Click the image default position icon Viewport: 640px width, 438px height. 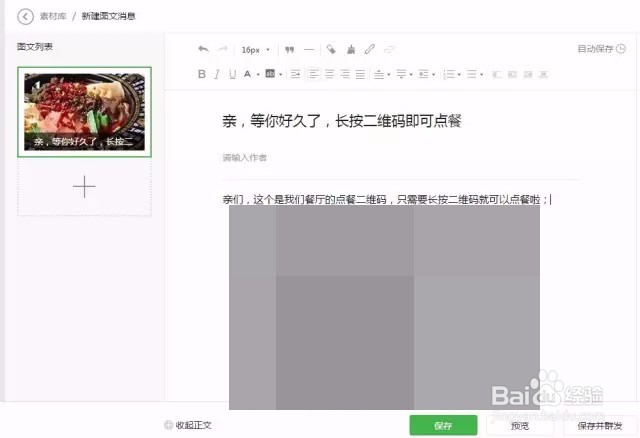coord(512,74)
